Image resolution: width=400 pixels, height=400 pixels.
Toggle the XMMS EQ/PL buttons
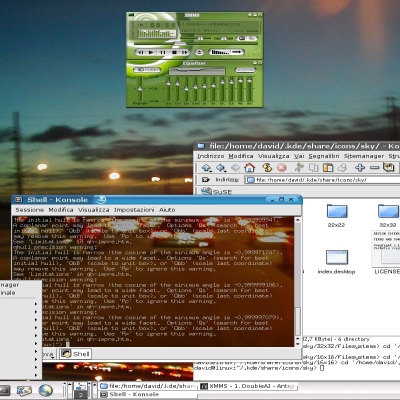pos(247,39)
